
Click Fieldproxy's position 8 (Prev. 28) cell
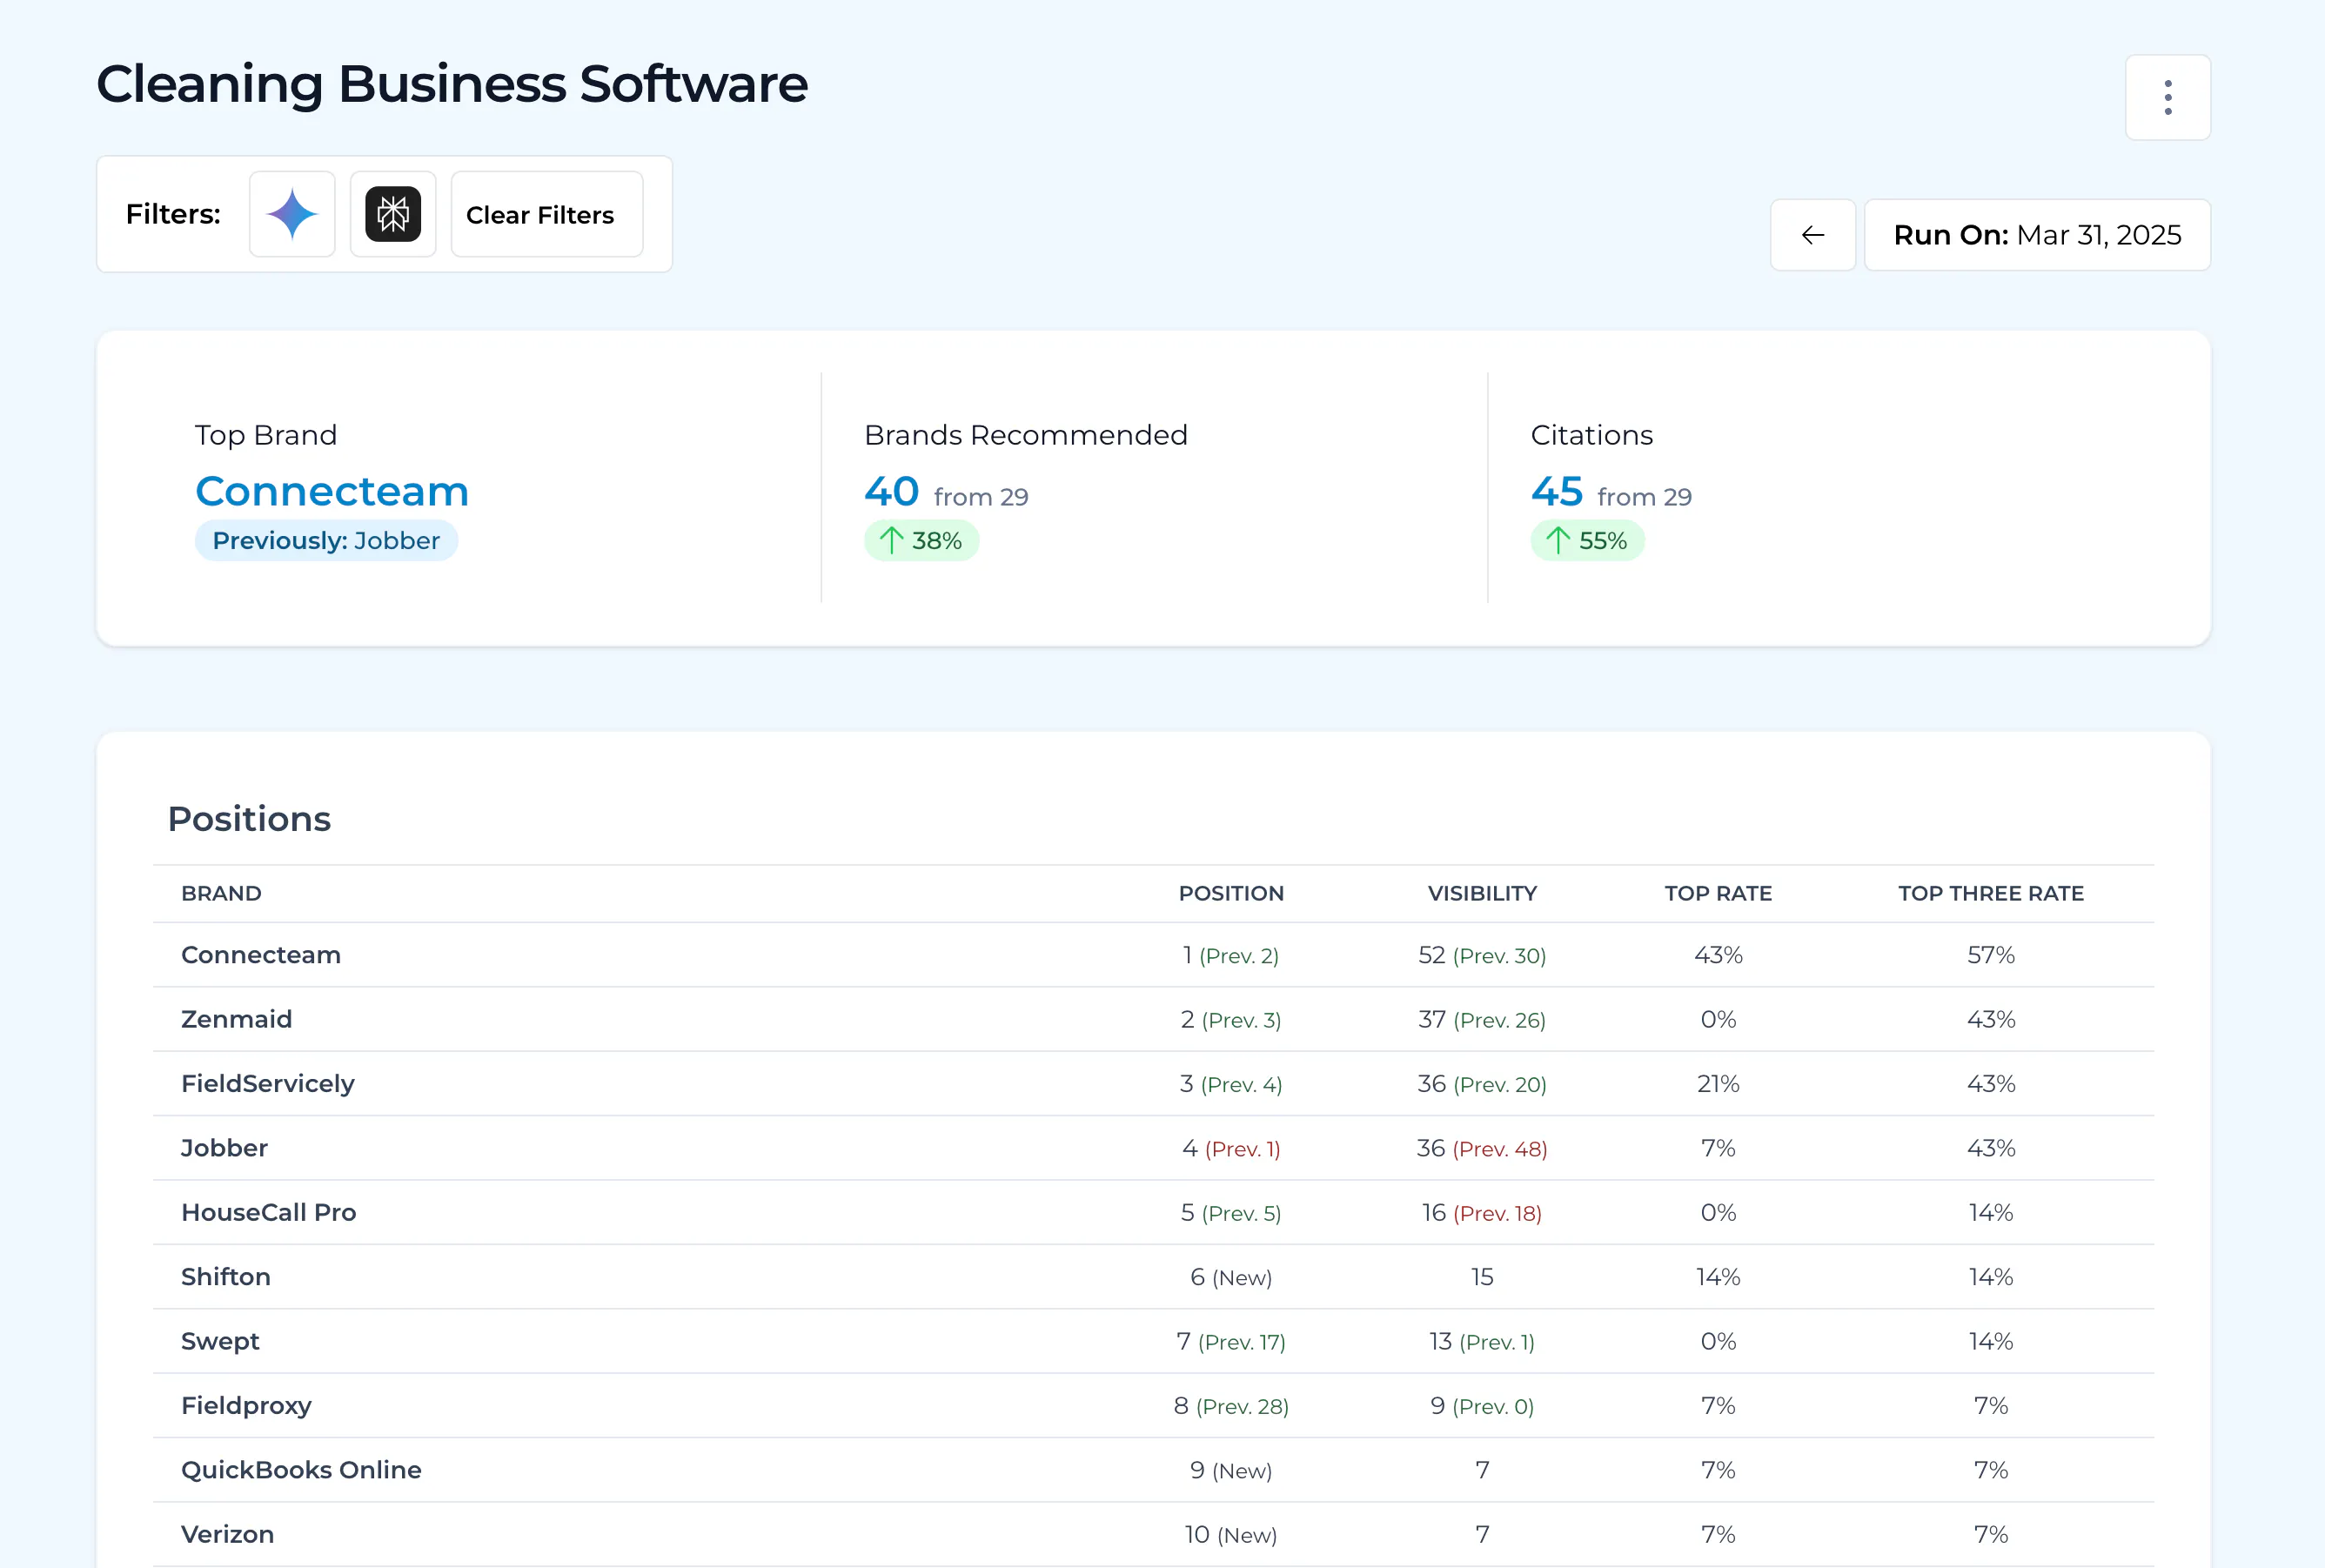point(1231,1405)
